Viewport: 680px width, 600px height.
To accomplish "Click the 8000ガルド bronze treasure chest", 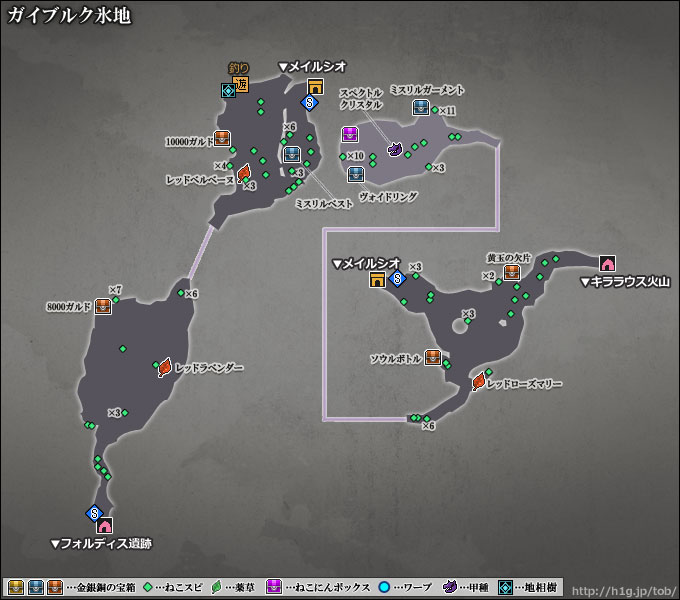I will pos(103,307).
